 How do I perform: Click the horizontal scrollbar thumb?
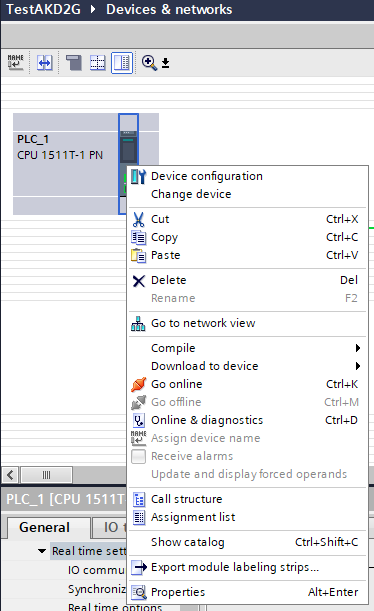(x=46, y=475)
